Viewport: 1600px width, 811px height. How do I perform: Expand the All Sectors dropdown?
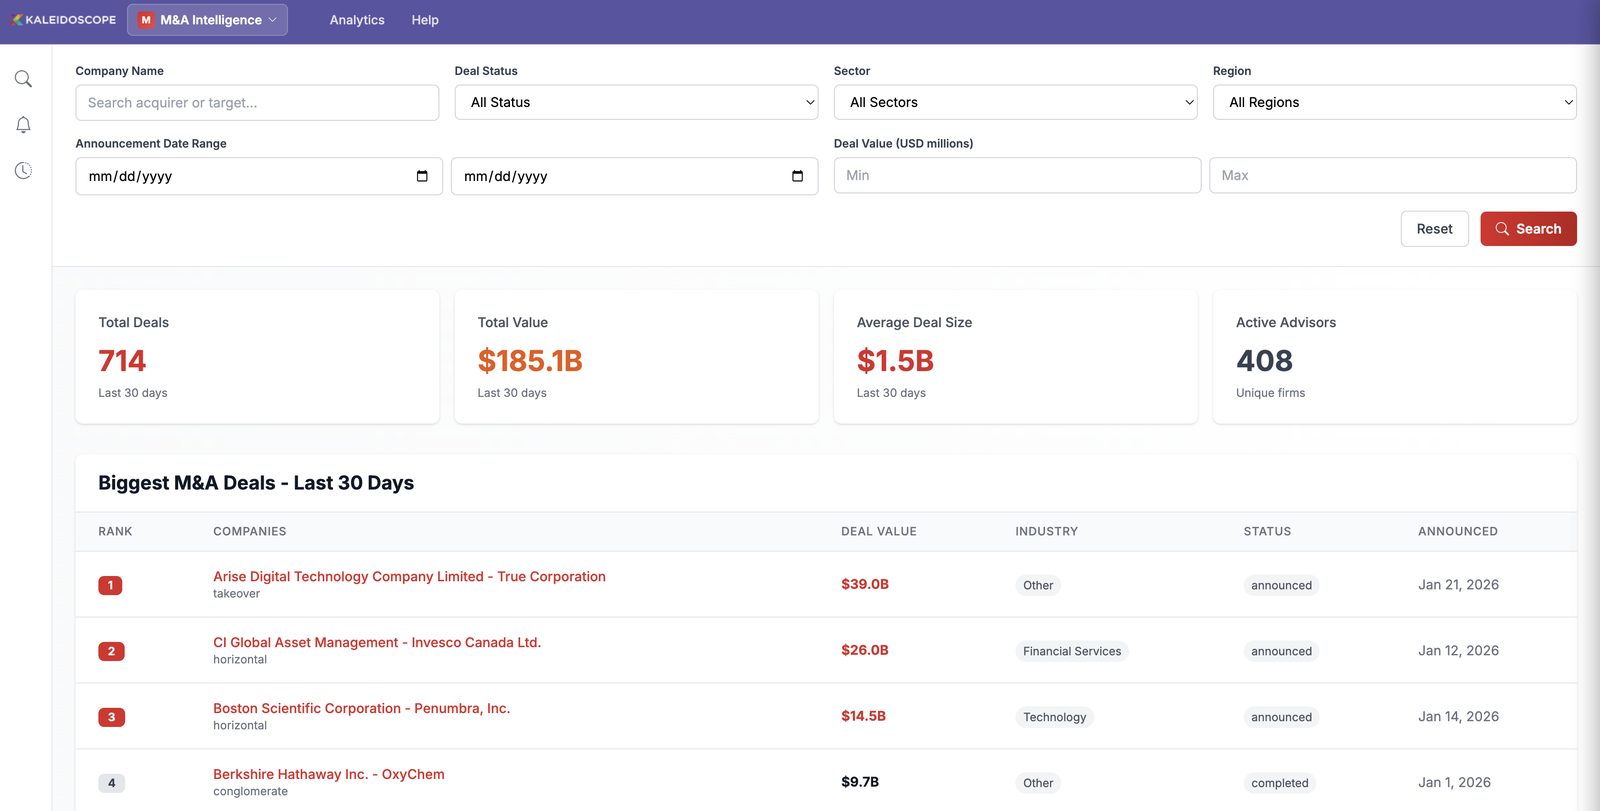[x=1015, y=102]
